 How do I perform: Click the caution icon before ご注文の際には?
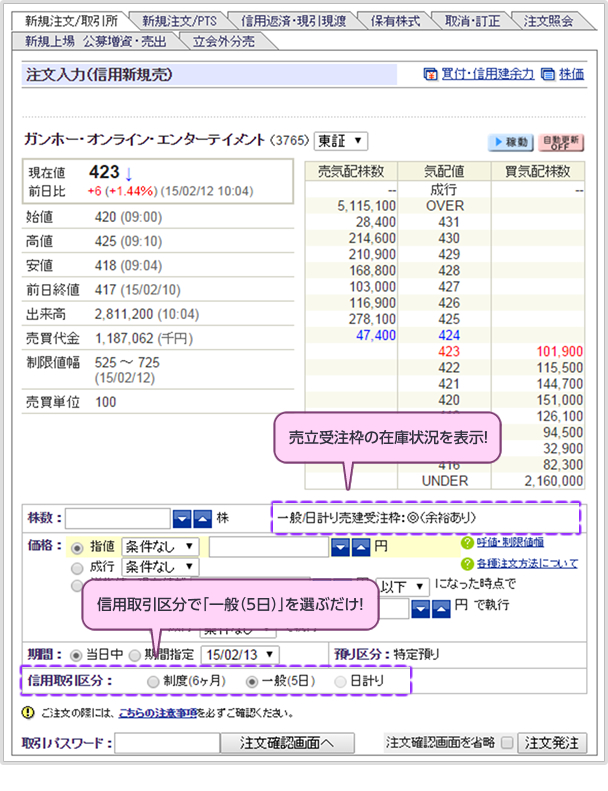click(x=28, y=713)
